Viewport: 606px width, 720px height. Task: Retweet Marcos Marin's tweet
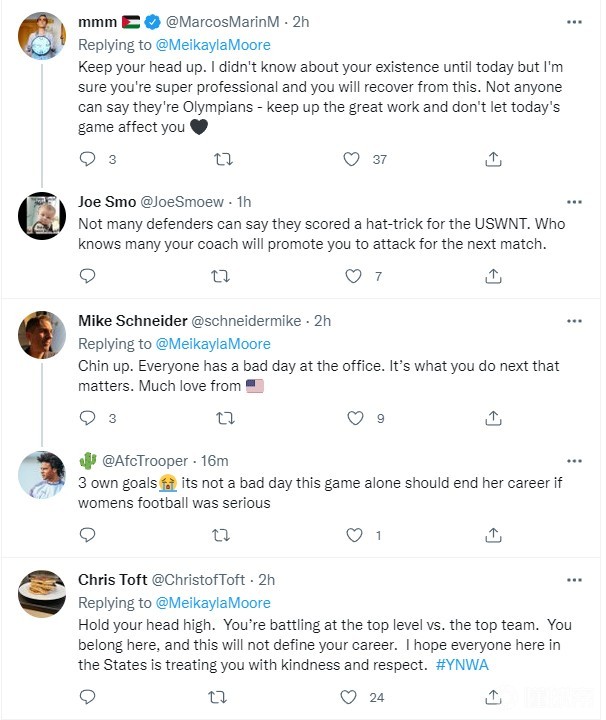coord(224,159)
